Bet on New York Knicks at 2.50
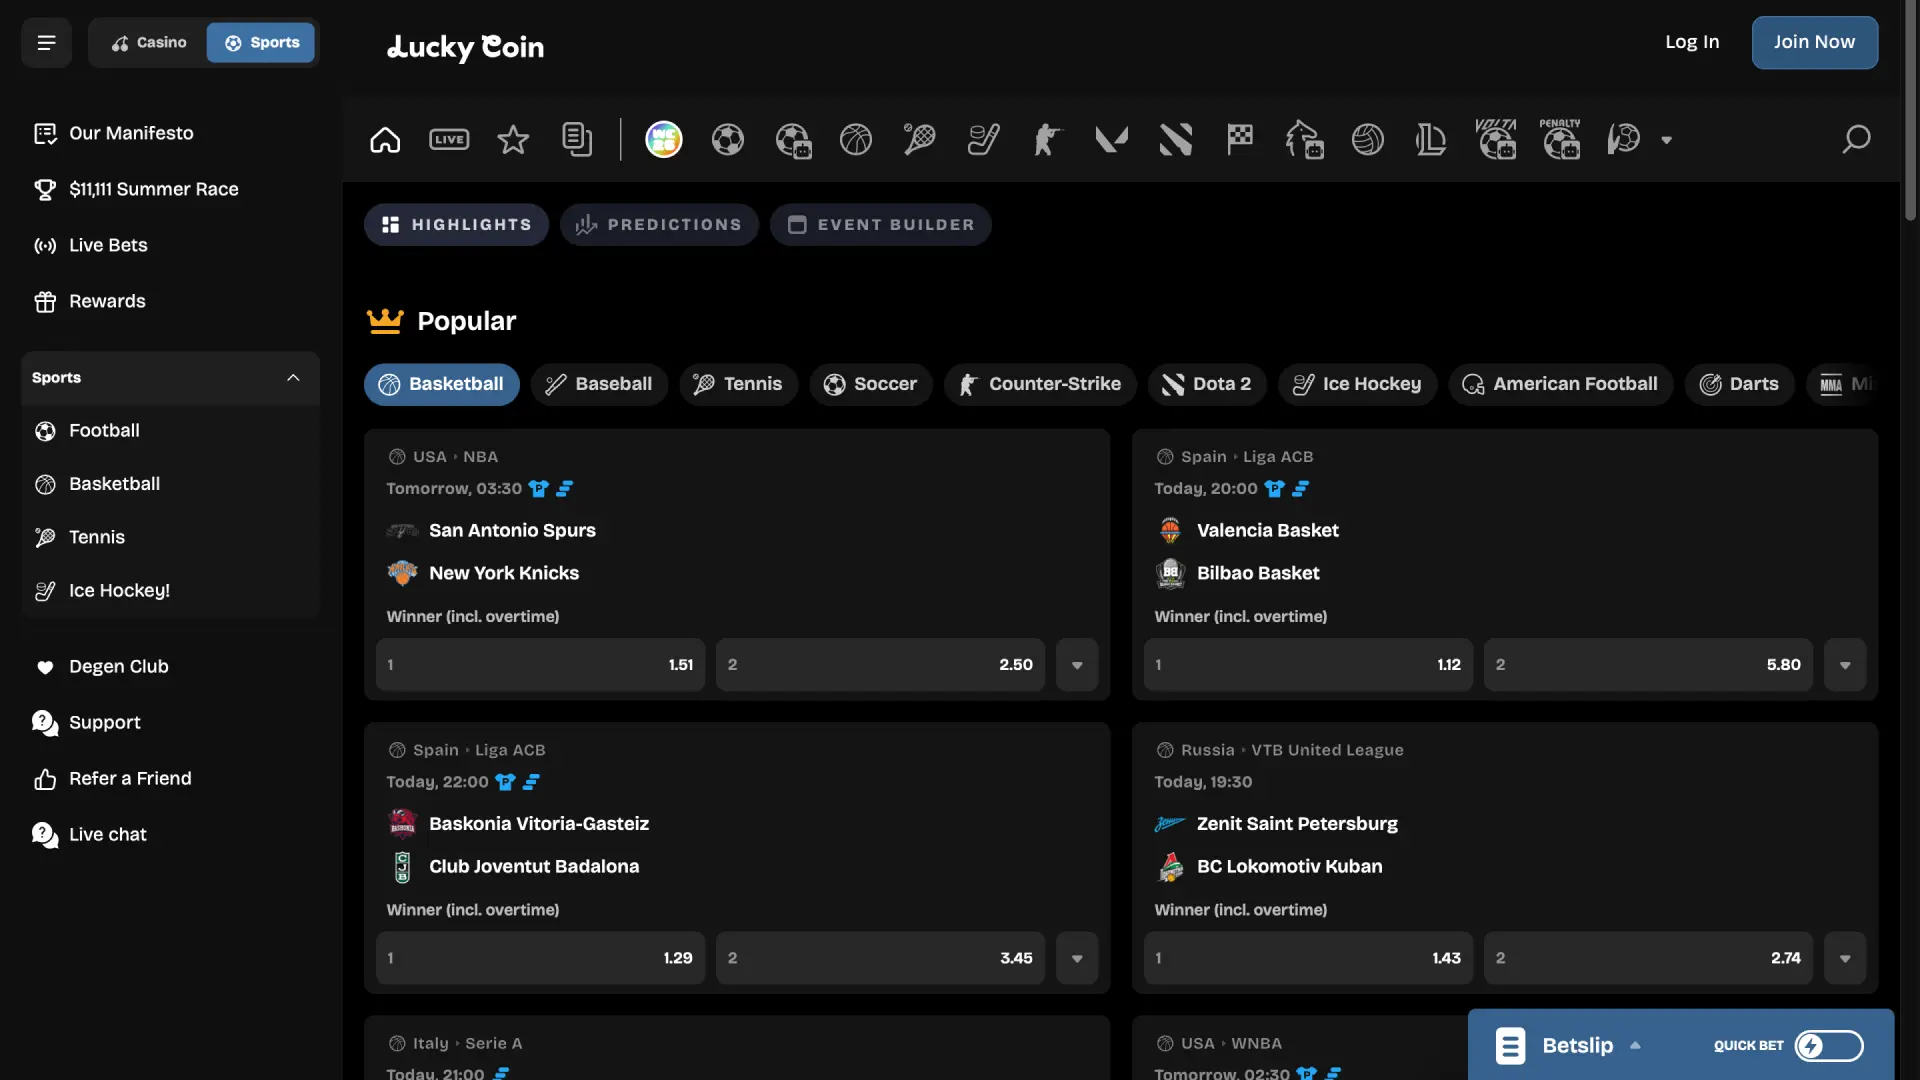Screen dimensions: 1920x1080 click(x=880, y=665)
